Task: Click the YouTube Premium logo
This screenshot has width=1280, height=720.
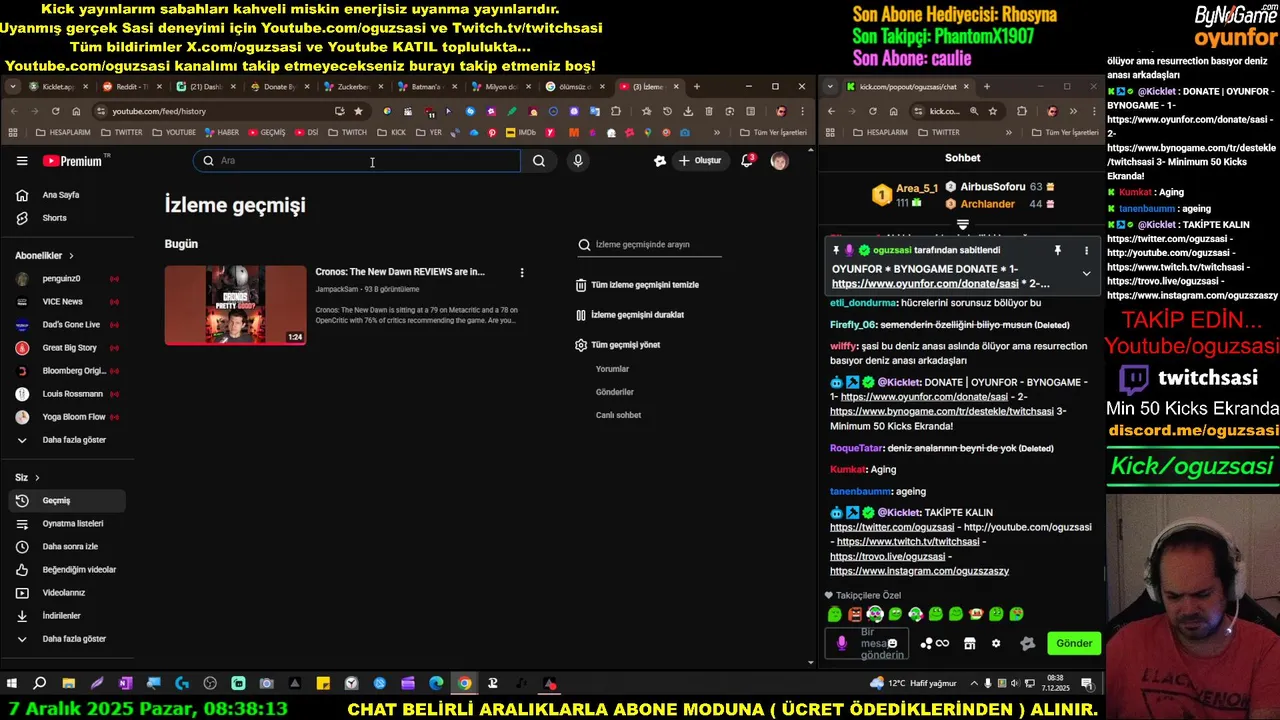Action: [x=73, y=161]
